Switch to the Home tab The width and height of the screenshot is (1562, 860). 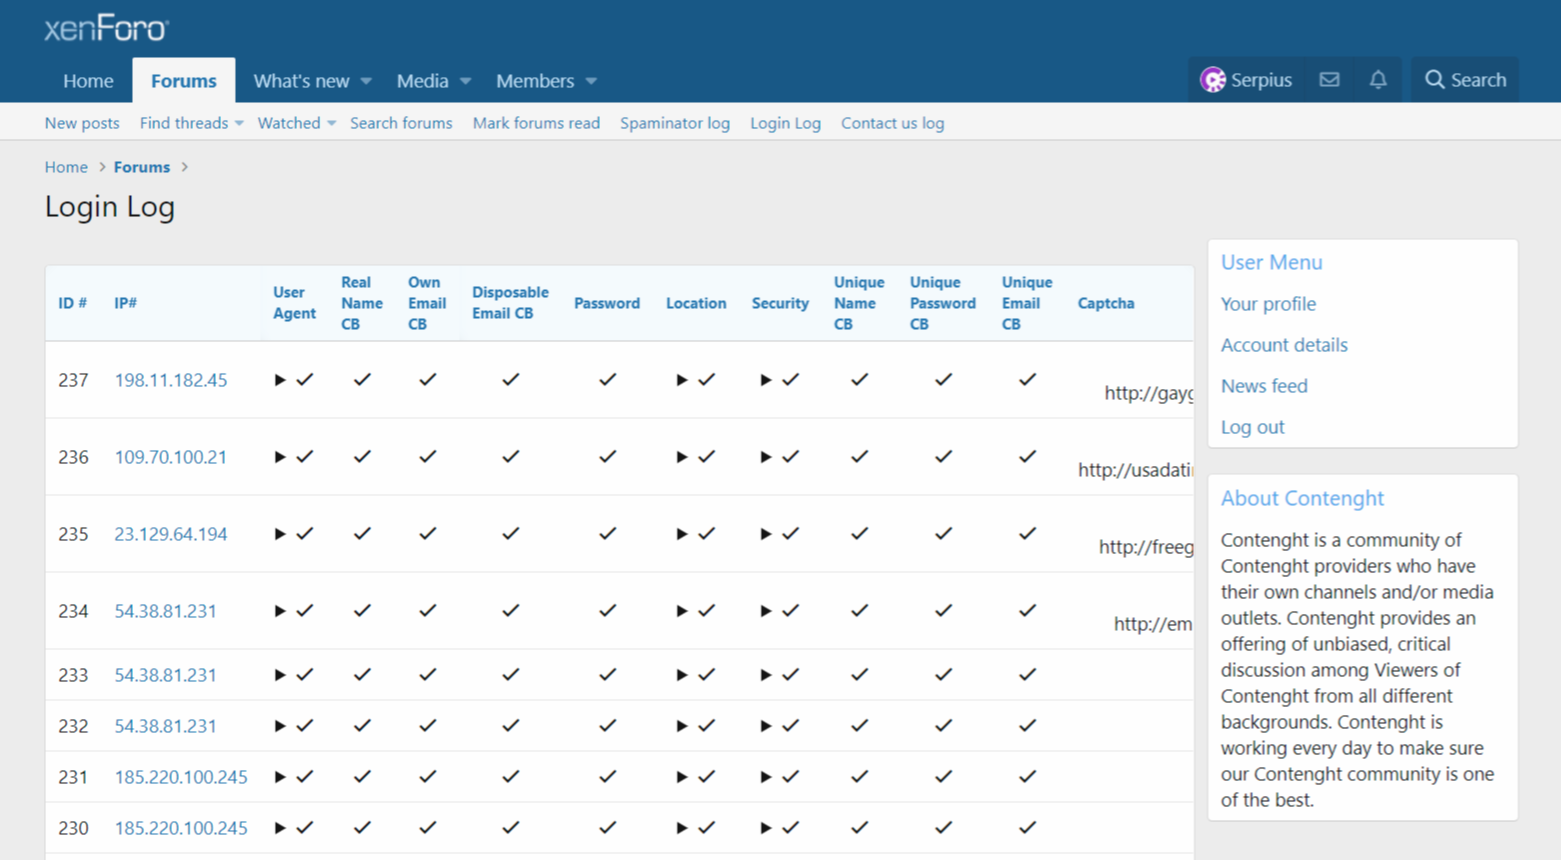point(88,81)
